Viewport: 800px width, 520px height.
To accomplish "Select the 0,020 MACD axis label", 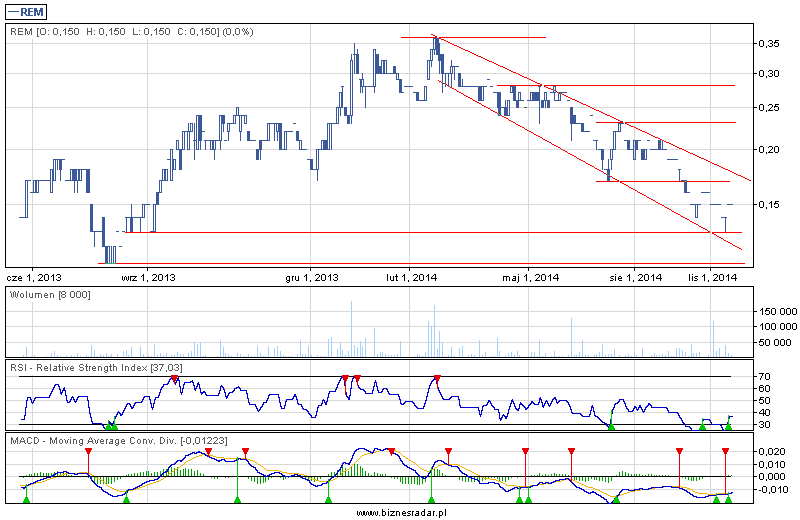I will tap(772, 452).
